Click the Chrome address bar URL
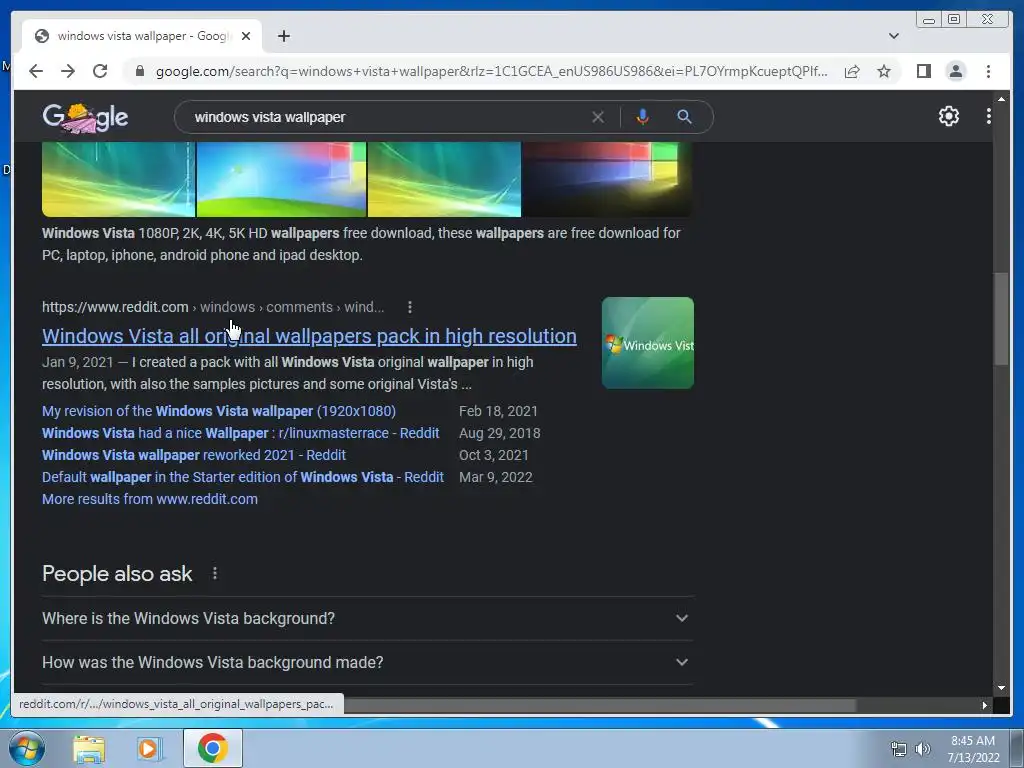Screen dimensions: 1024x768 coord(491,71)
